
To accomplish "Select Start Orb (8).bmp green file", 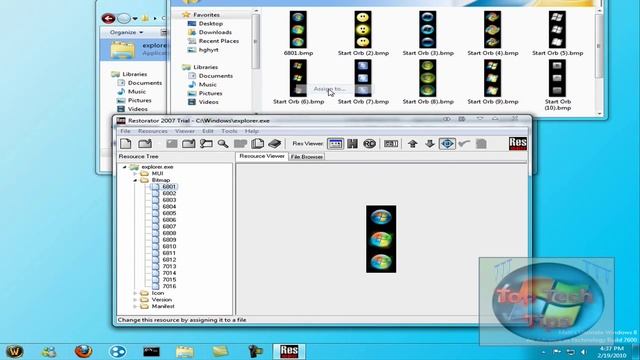I will 428,82.
